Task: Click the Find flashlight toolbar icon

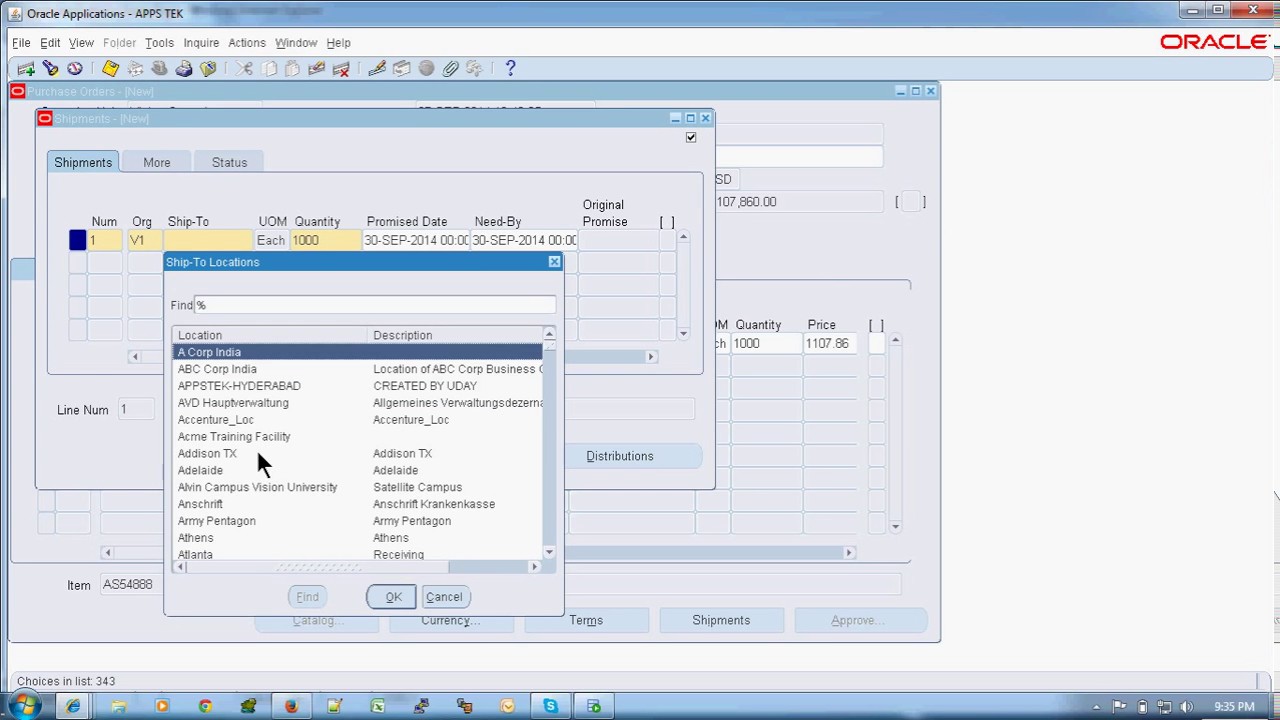Action: 50,68
